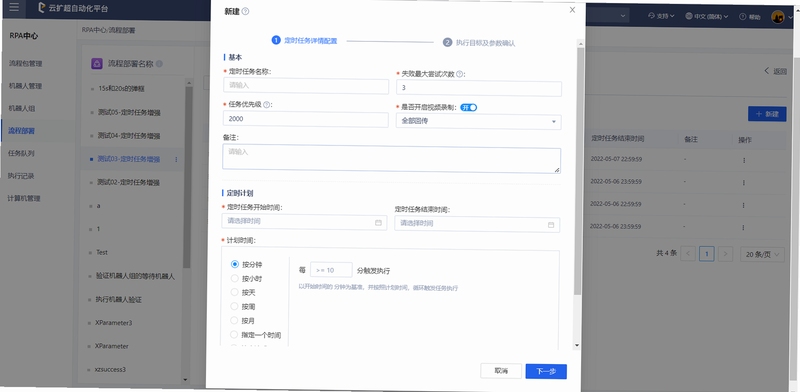Click the dialog vertical scrollbar
This screenshot has width=800, height=392.
tap(577, 171)
